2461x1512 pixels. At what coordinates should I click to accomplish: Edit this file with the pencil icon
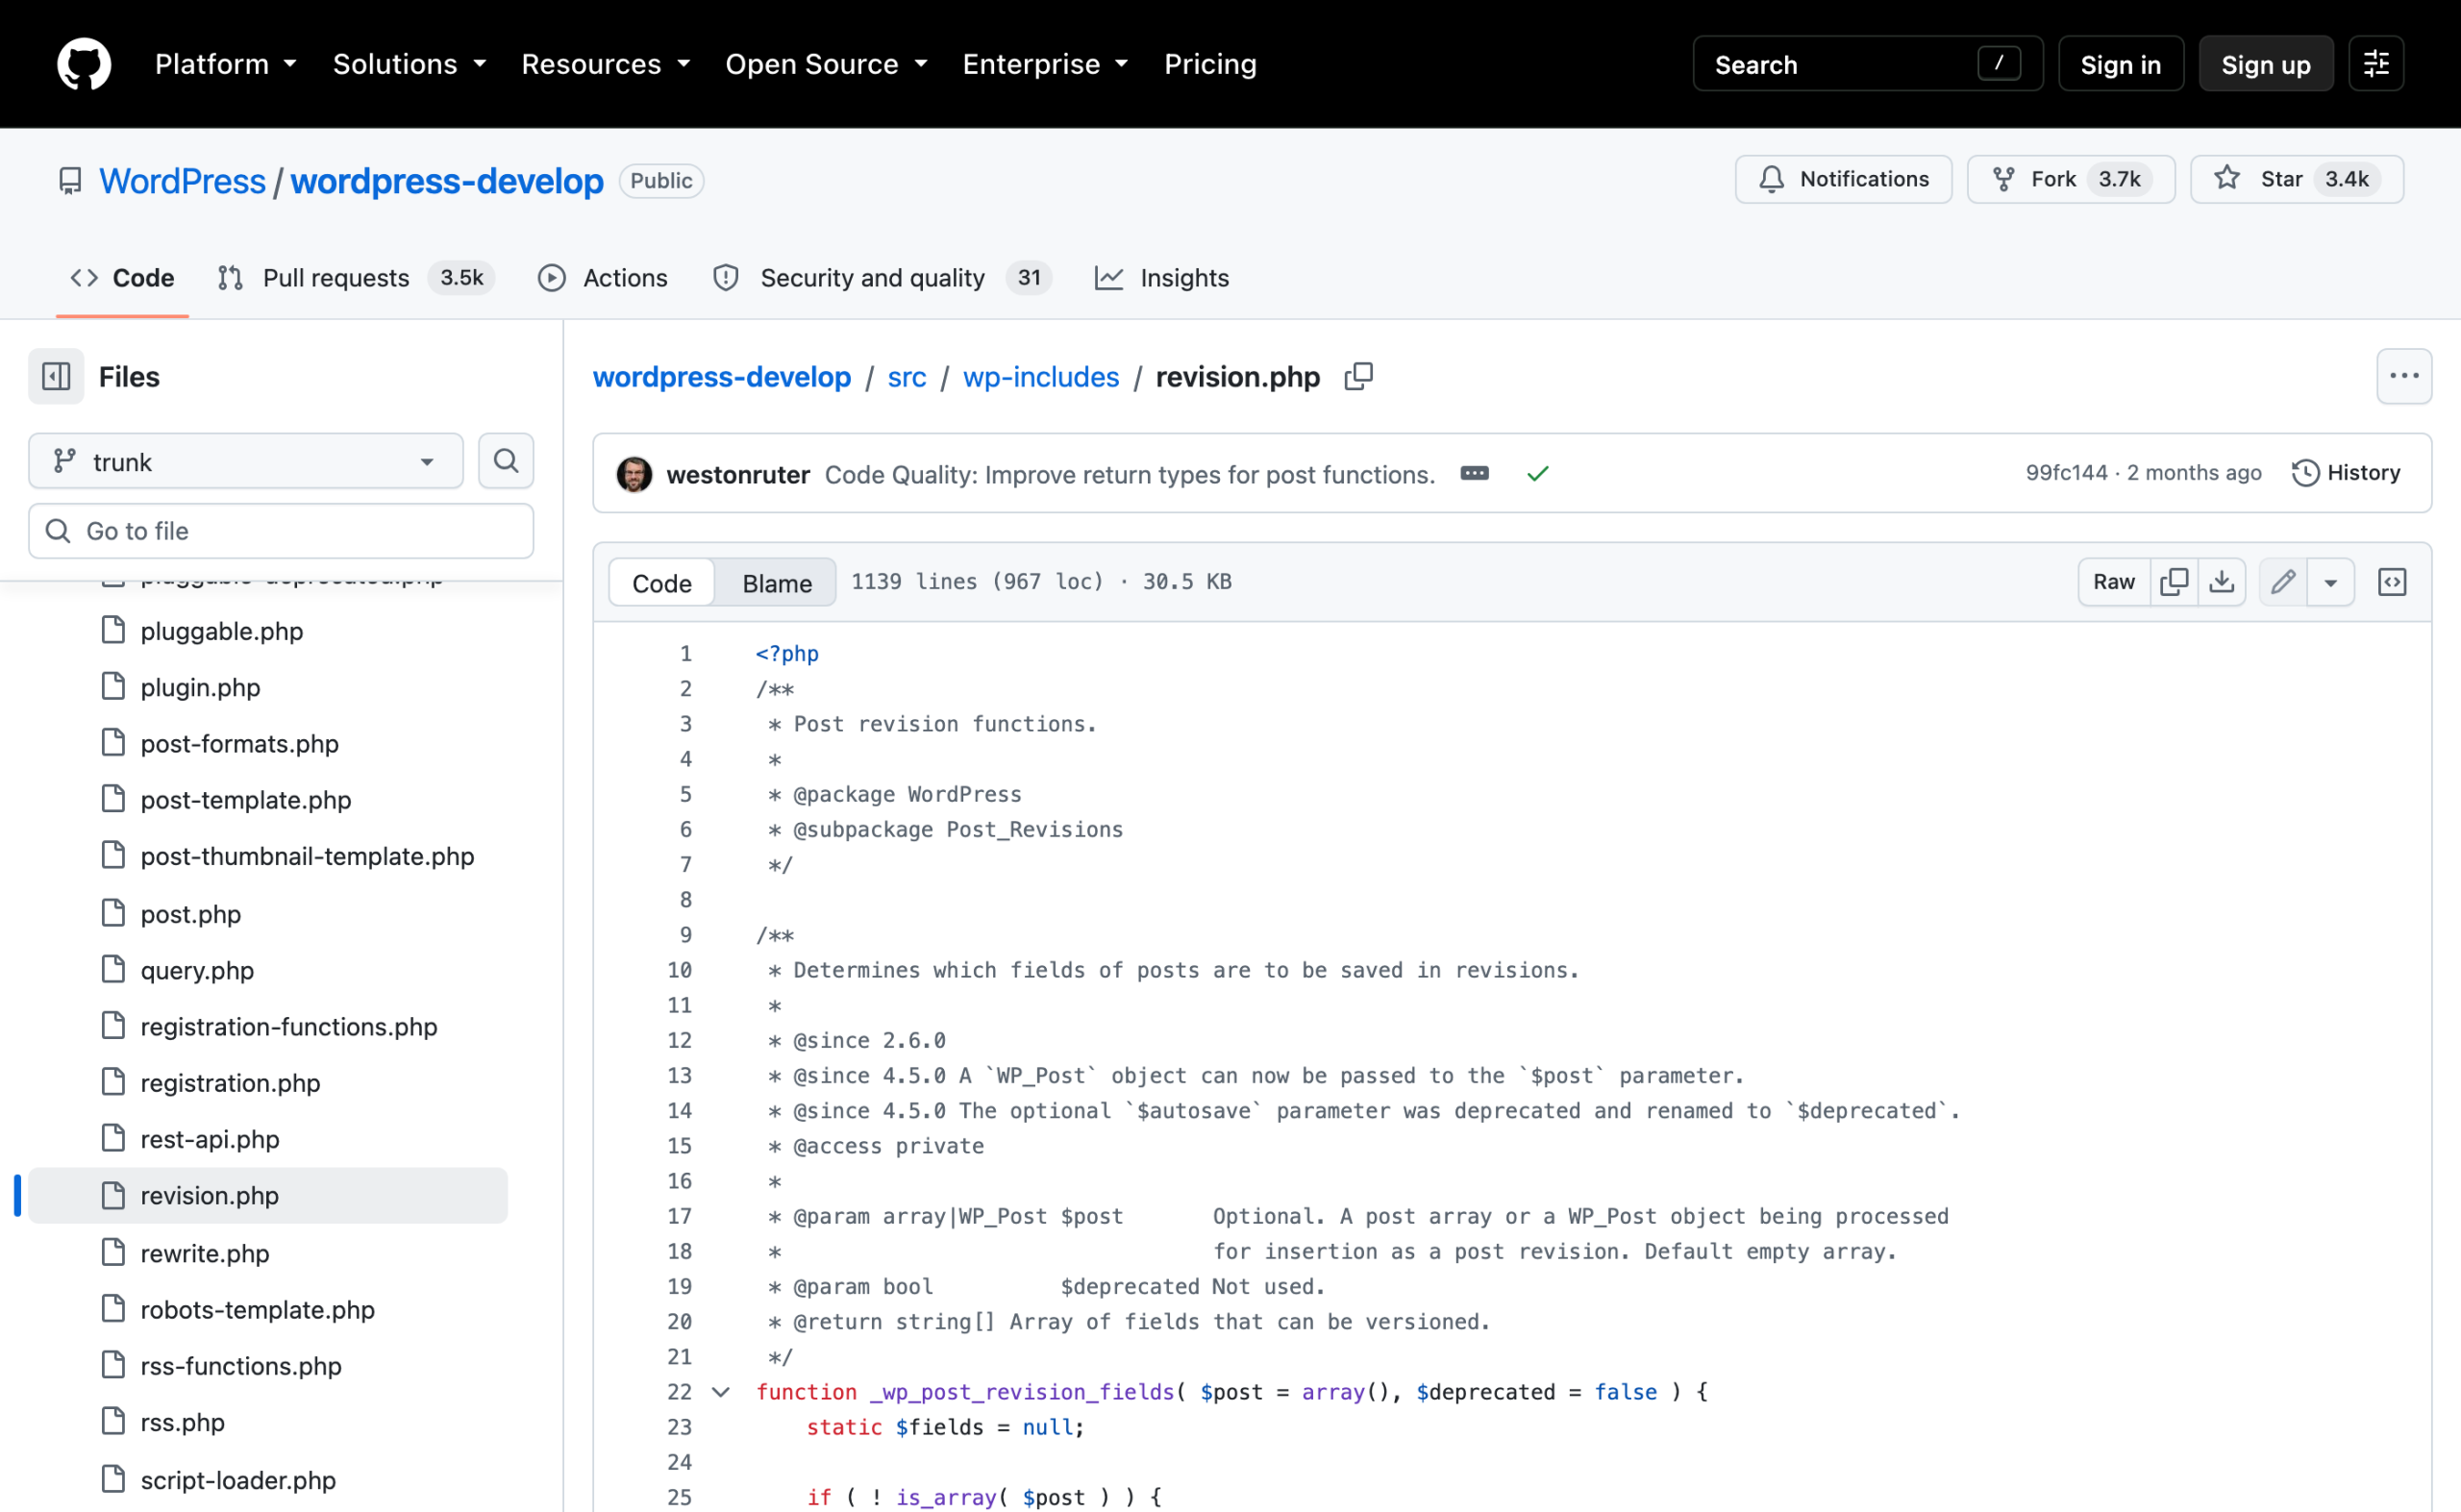point(2283,582)
